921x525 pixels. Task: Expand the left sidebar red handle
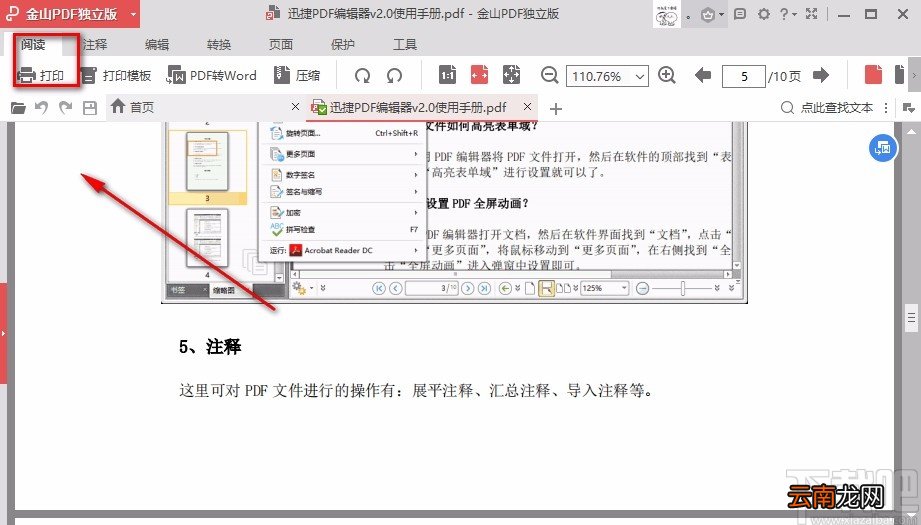point(4,333)
